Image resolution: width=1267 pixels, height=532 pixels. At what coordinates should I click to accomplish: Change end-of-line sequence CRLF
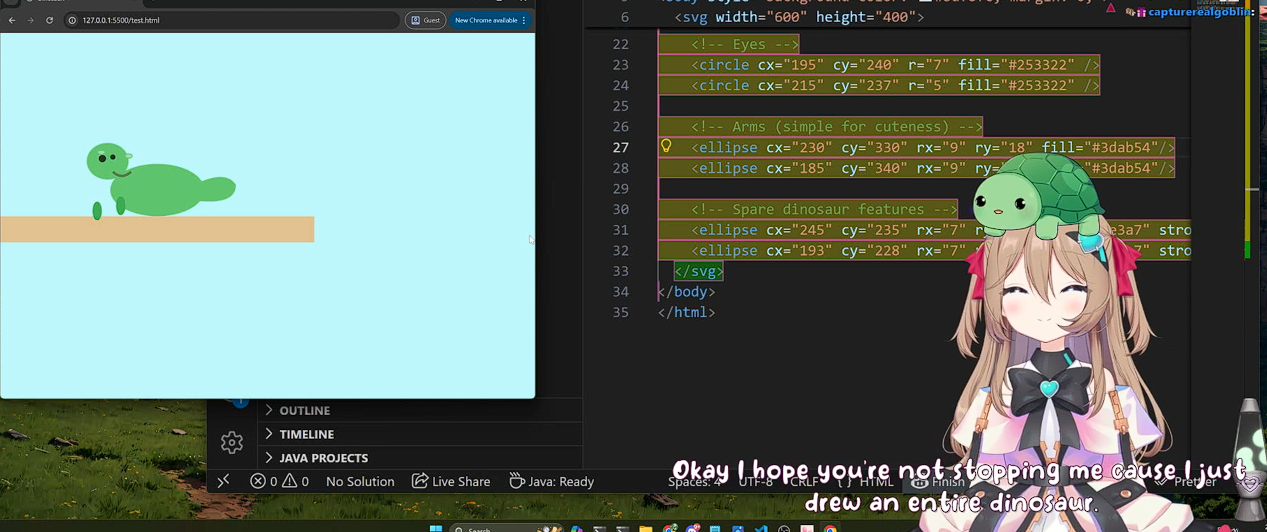point(804,481)
